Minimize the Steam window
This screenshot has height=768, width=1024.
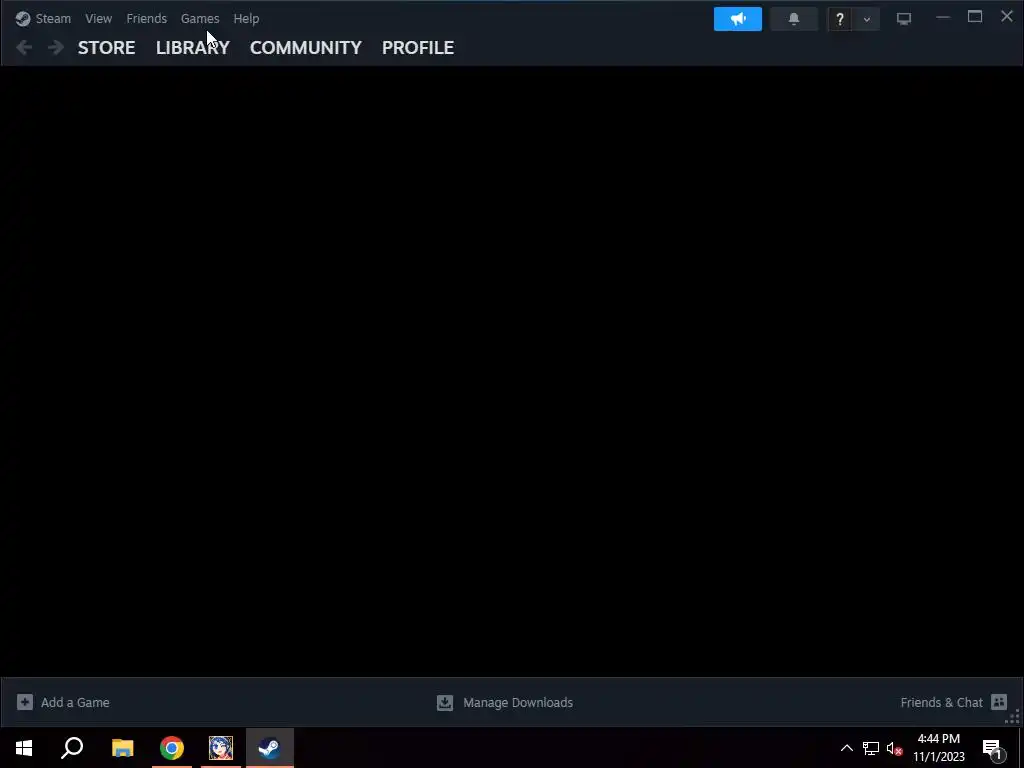pos(942,18)
